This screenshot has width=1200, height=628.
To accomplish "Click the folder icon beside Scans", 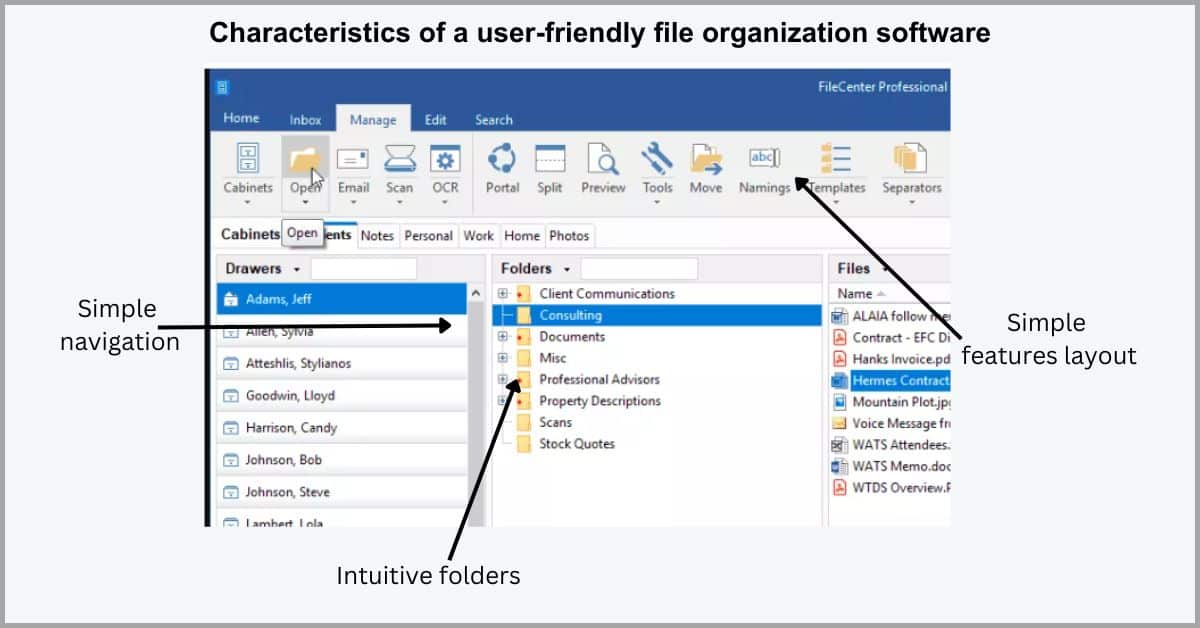I will (x=524, y=423).
